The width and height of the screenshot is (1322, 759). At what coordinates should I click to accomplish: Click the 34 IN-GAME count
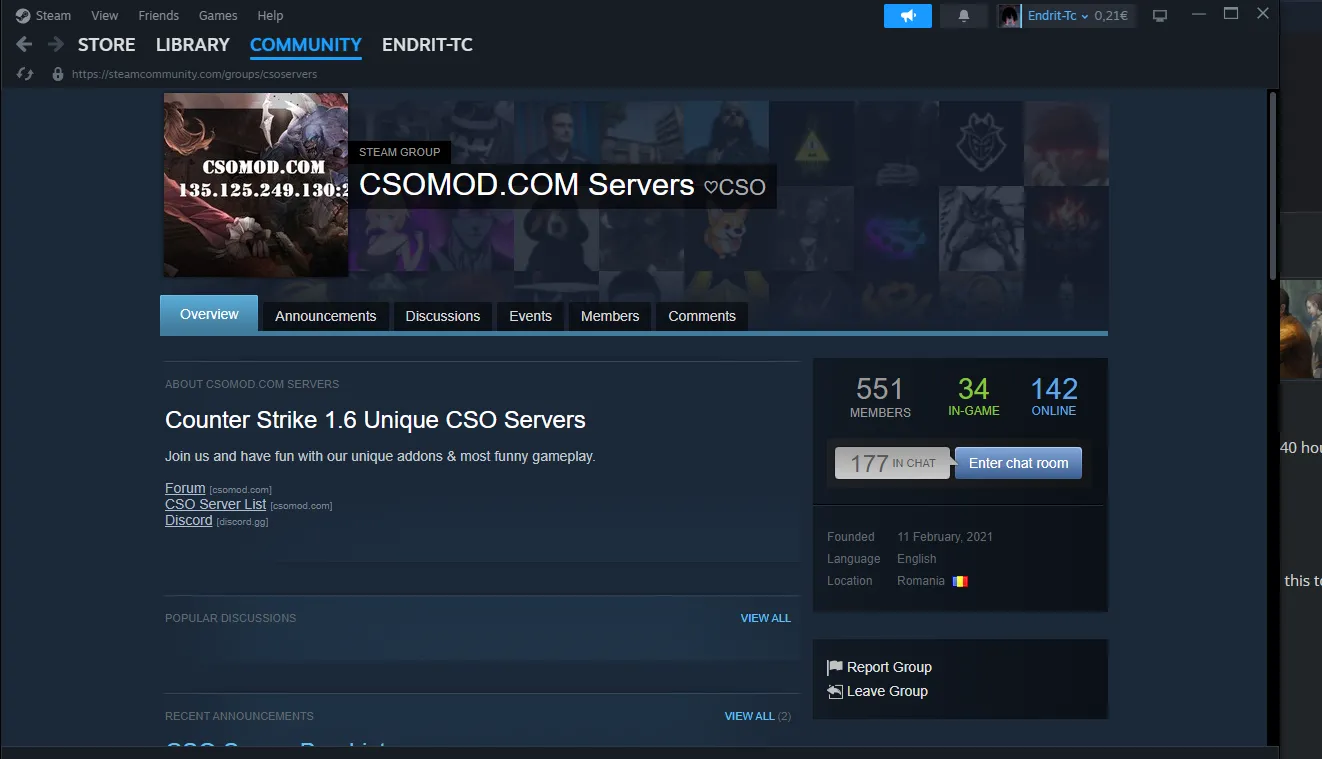[x=974, y=396]
